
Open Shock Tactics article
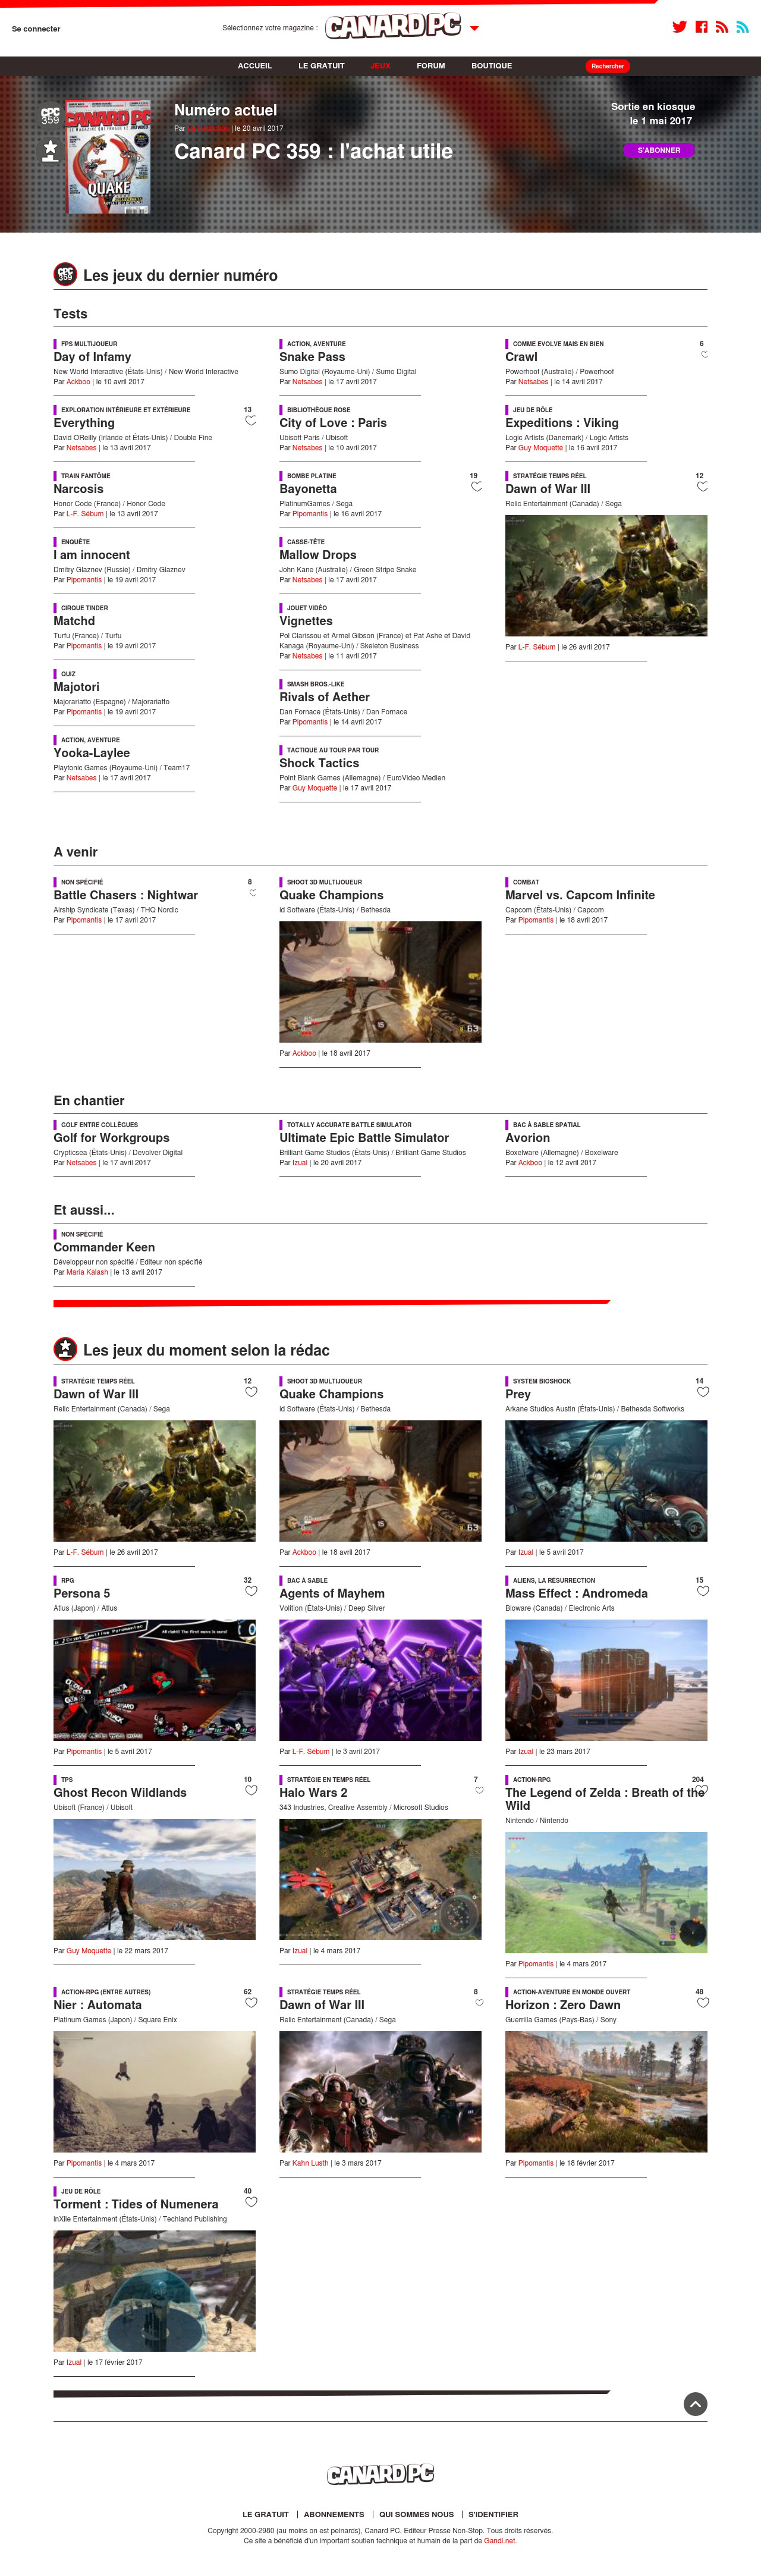coord(319,763)
